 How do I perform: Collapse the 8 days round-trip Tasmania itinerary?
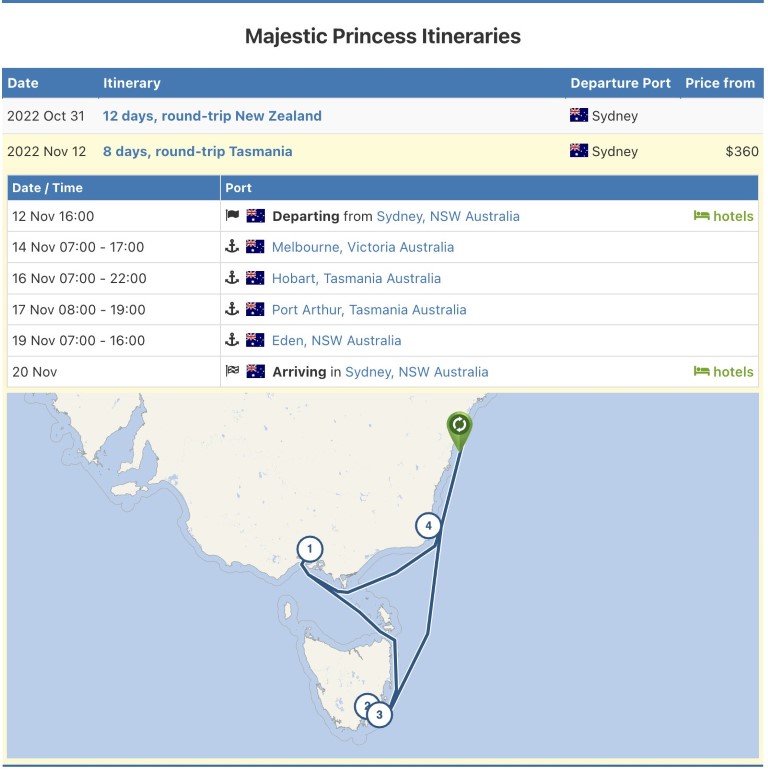[197, 152]
